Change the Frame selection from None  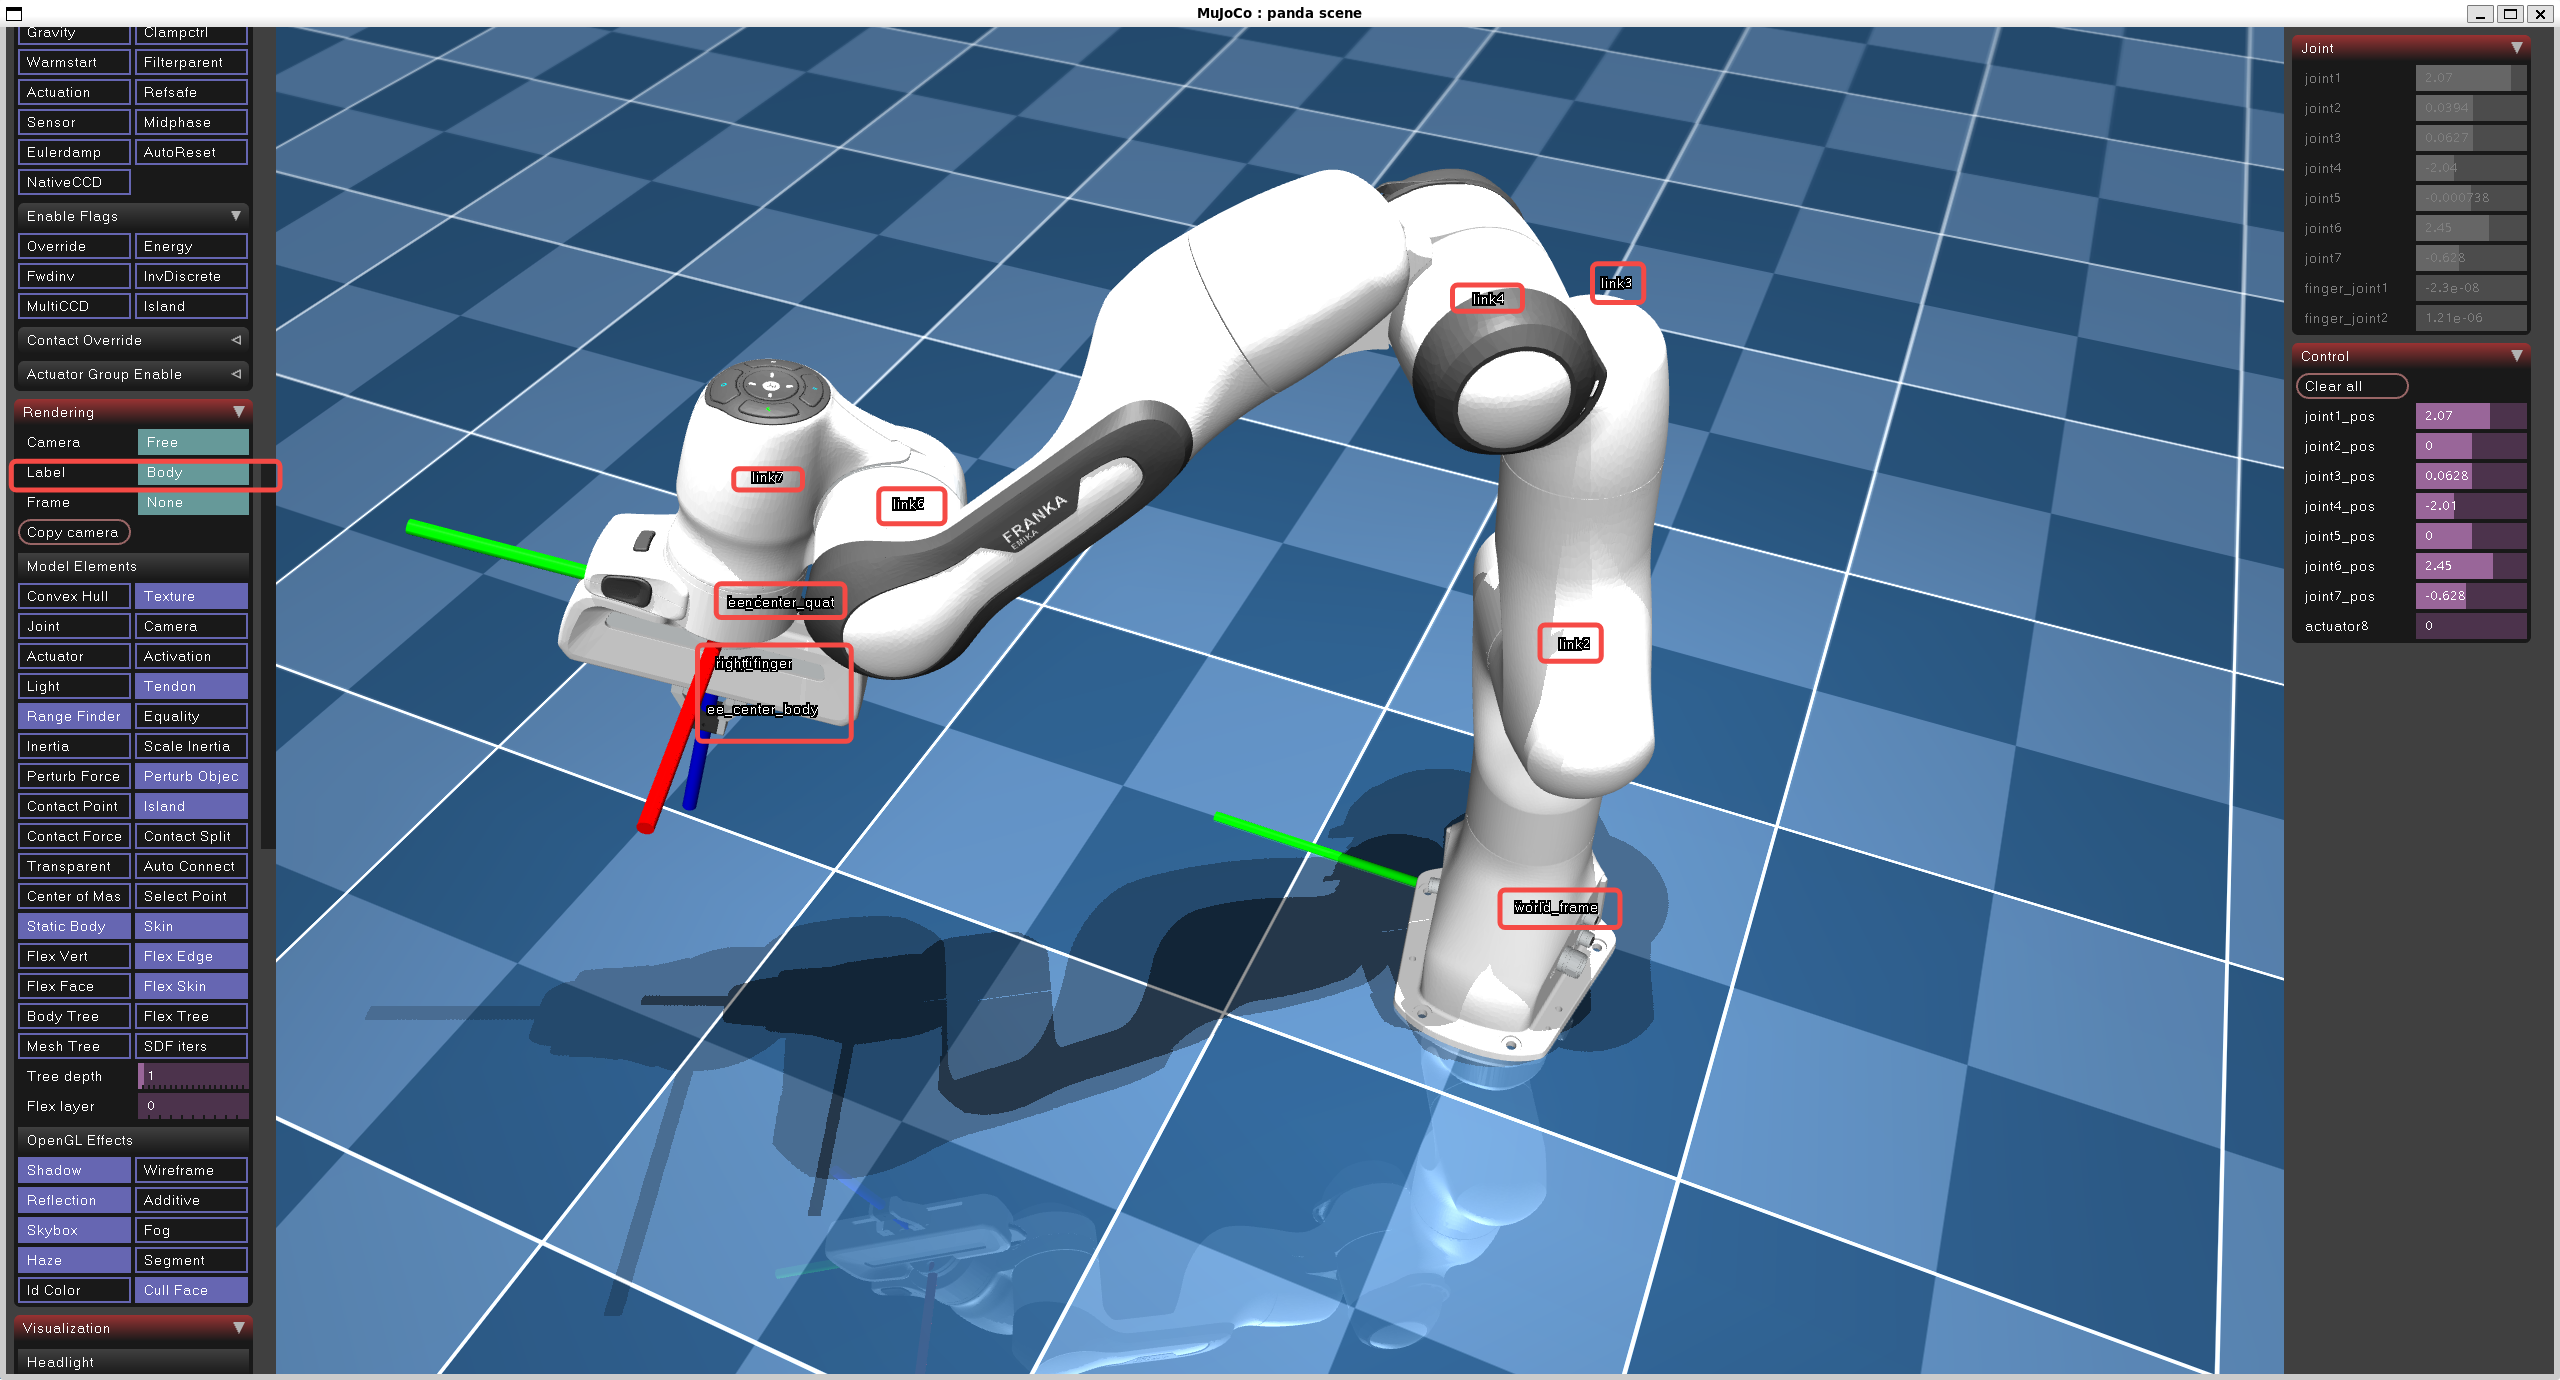coord(192,502)
